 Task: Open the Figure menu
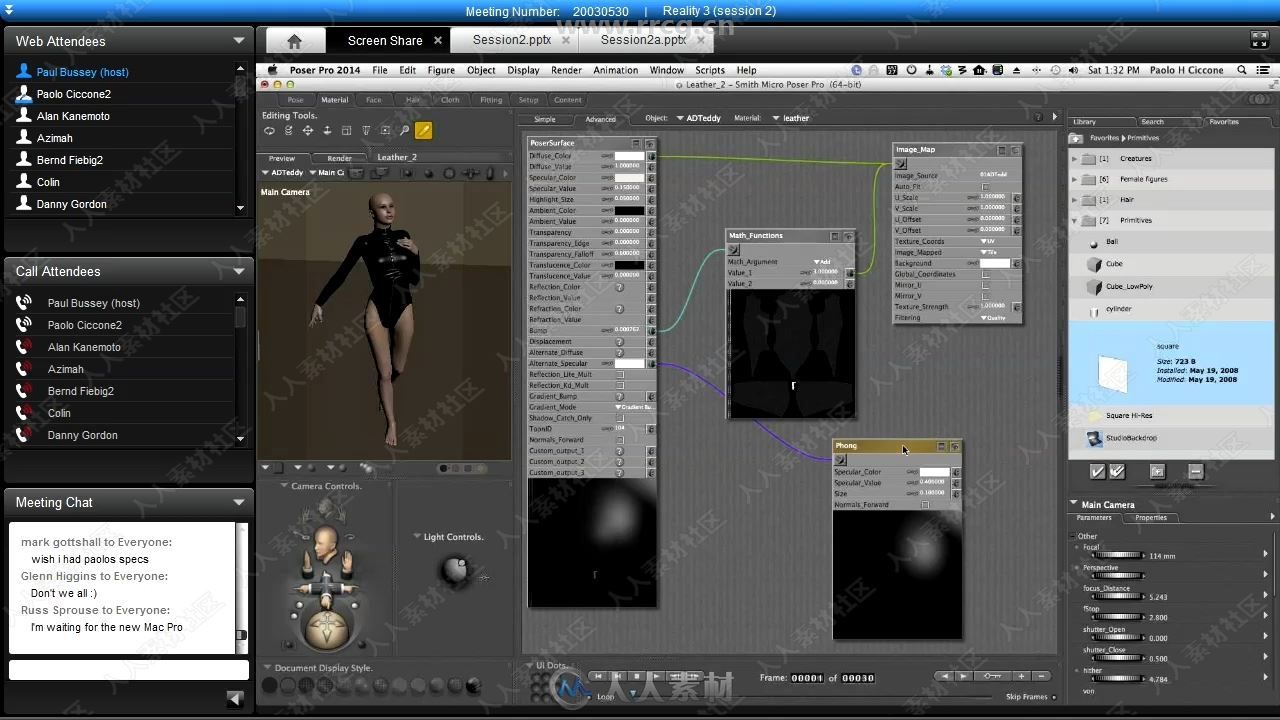(x=441, y=70)
